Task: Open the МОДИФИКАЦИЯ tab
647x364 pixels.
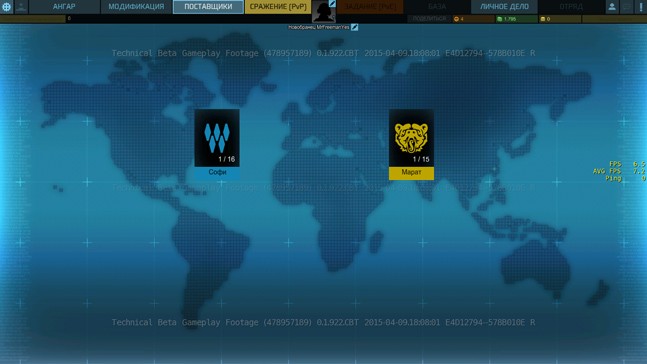Action: (x=136, y=7)
